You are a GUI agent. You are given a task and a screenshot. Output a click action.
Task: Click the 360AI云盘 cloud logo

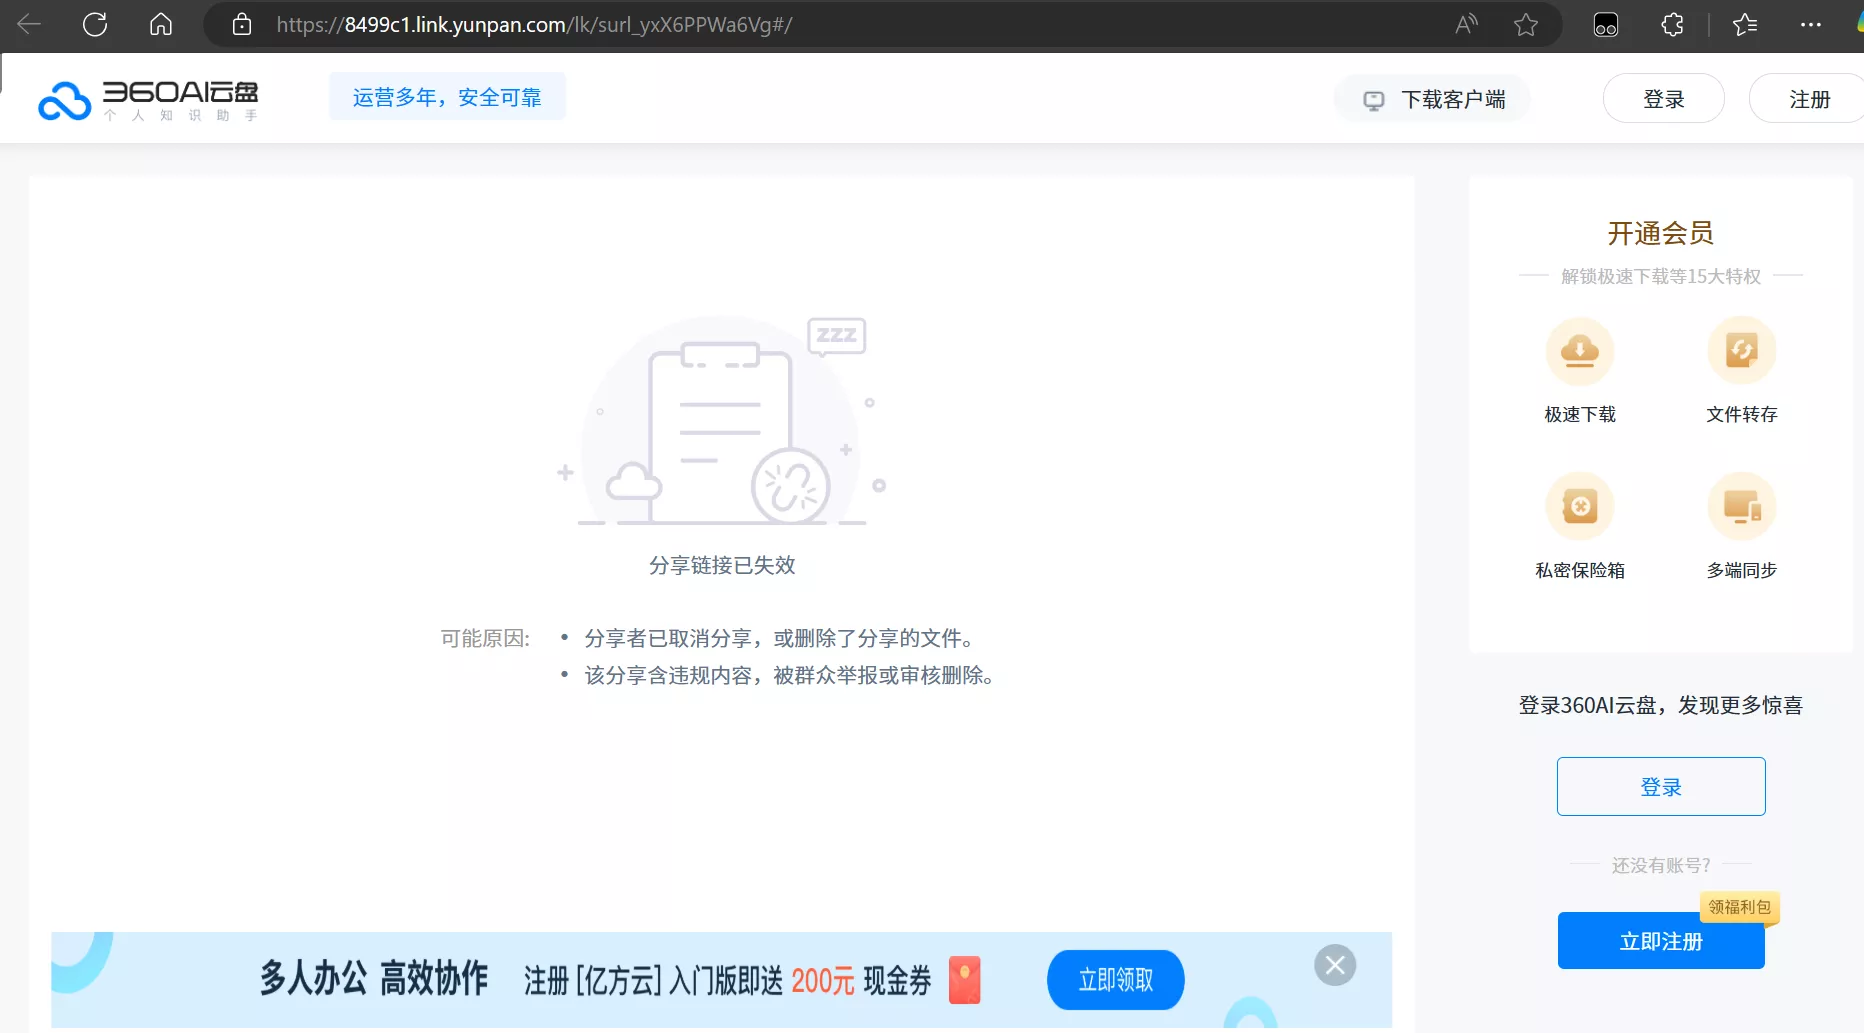click(64, 99)
